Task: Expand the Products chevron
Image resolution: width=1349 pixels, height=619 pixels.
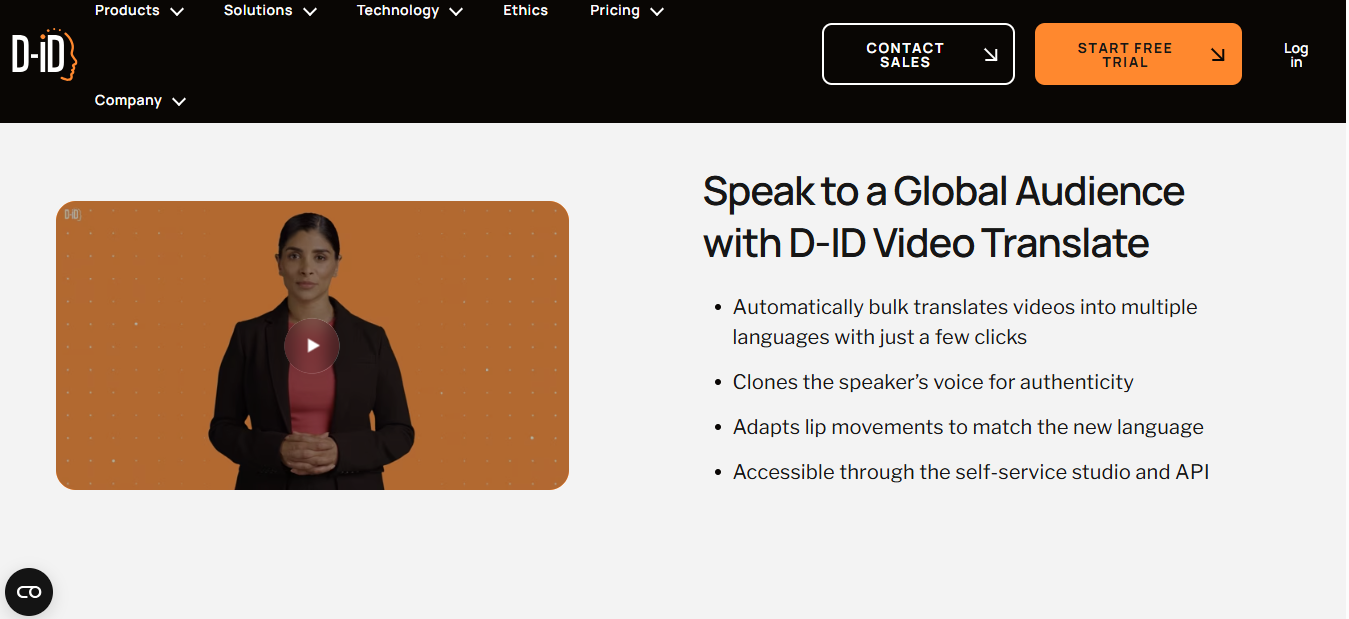Action: point(177,12)
